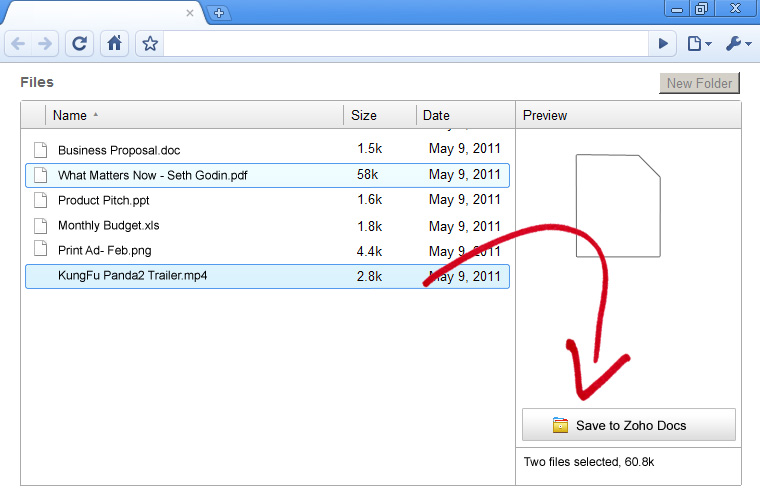Open a new tab with plus icon

pyautogui.click(x=220, y=13)
